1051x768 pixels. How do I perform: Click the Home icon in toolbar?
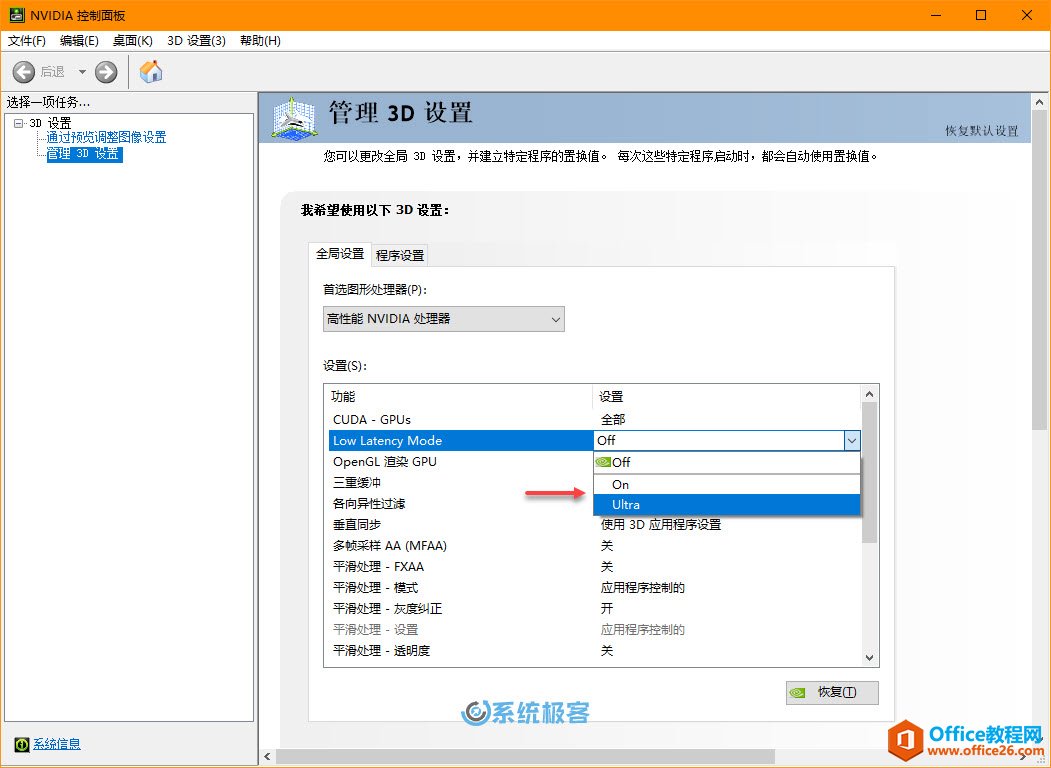[151, 72]
